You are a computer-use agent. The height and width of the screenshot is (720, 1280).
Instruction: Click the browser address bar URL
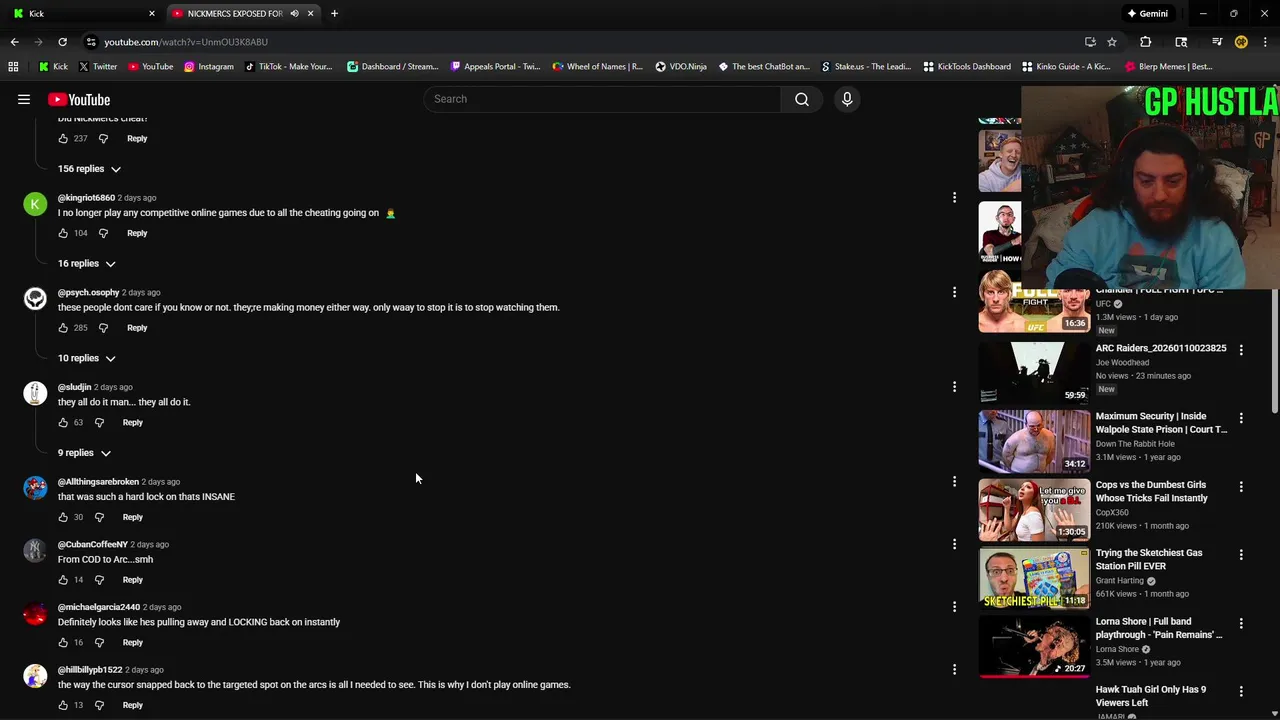[186, 42]
